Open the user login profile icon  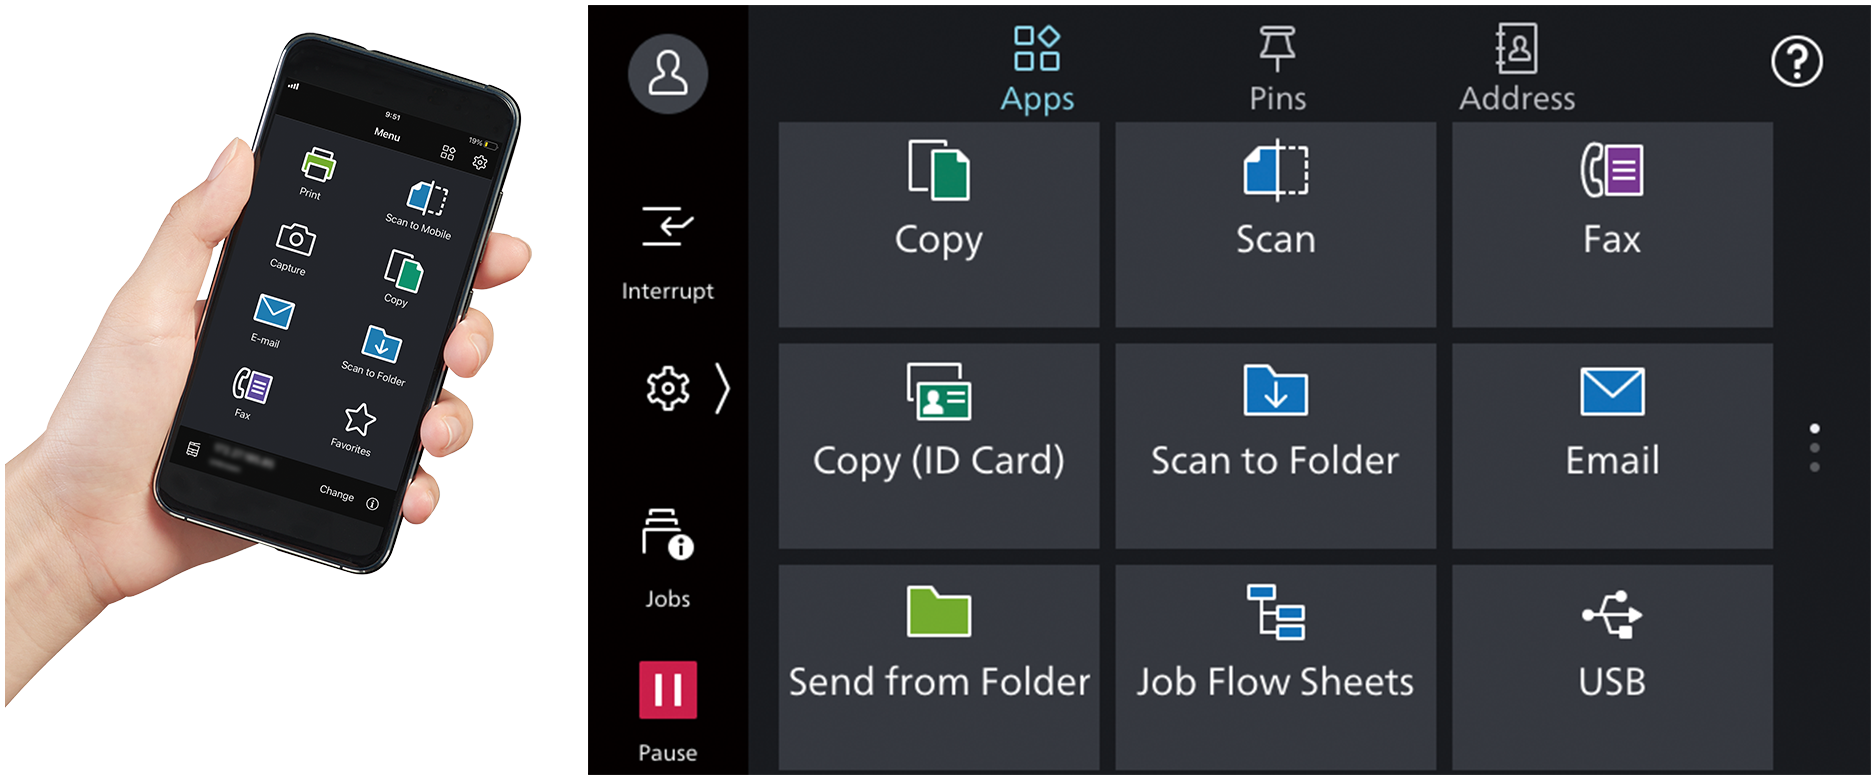[x=668, y=74]
